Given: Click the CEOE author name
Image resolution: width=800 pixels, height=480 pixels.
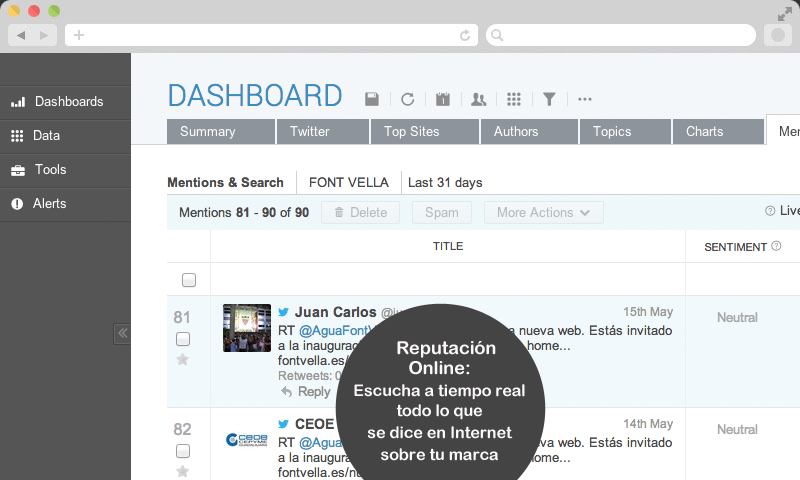Looking at the screenshot, I should point(314,424).
